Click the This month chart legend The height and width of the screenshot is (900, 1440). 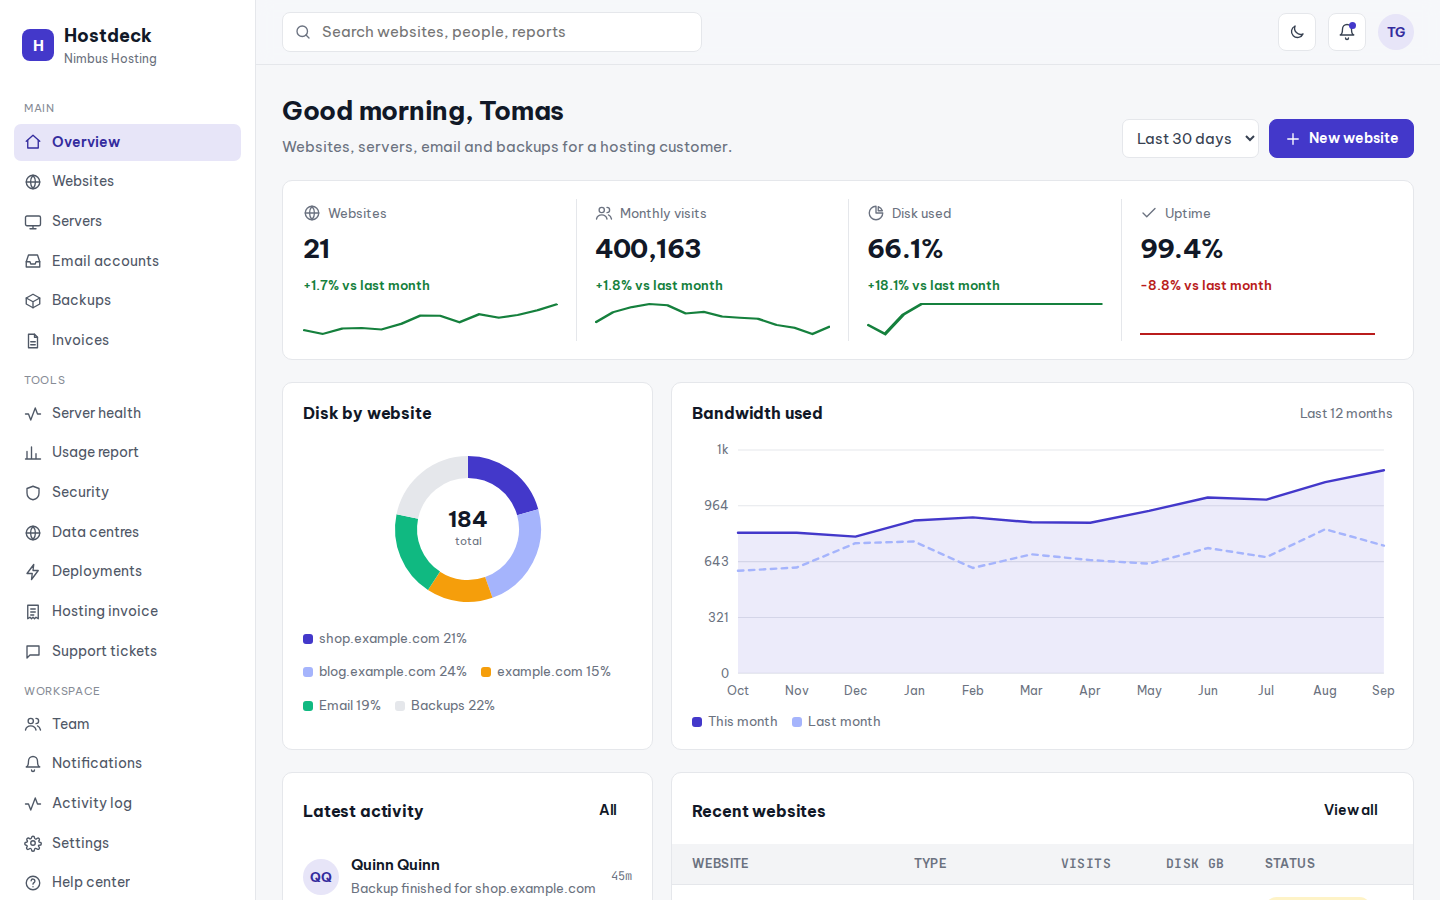click(x=734, y=721)
